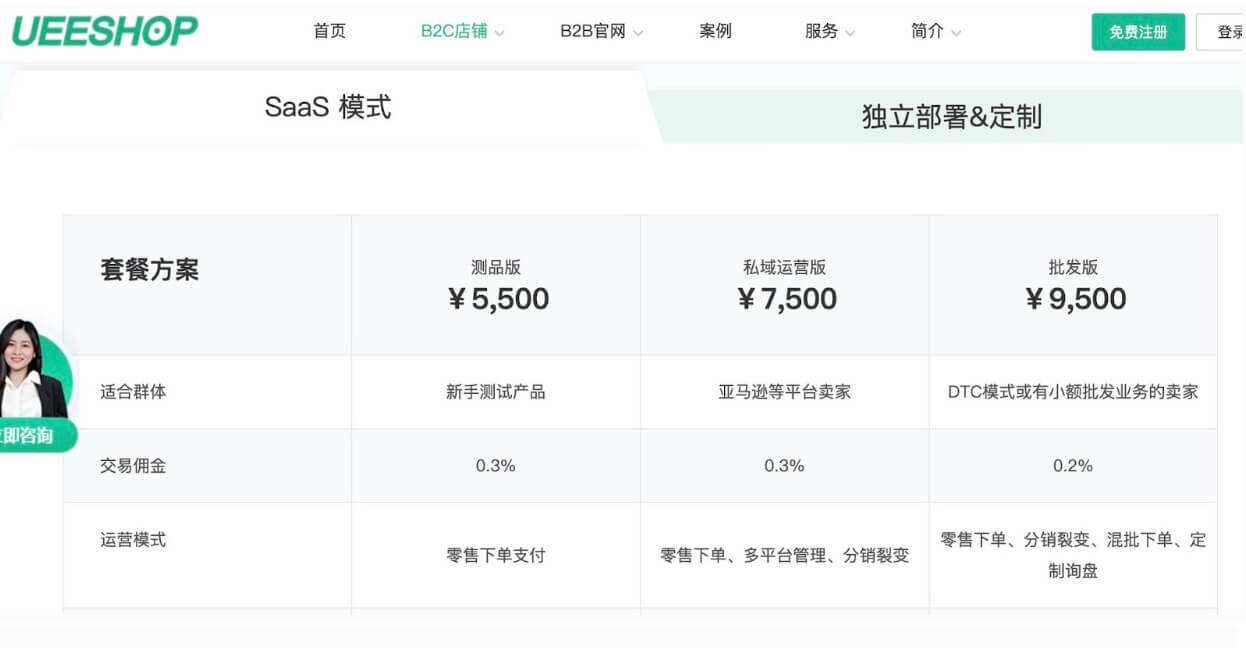Click the 适合群体 row label
Image resolution: width=1246 pixels, height=648 pixels.
click(x=133, y=391)
